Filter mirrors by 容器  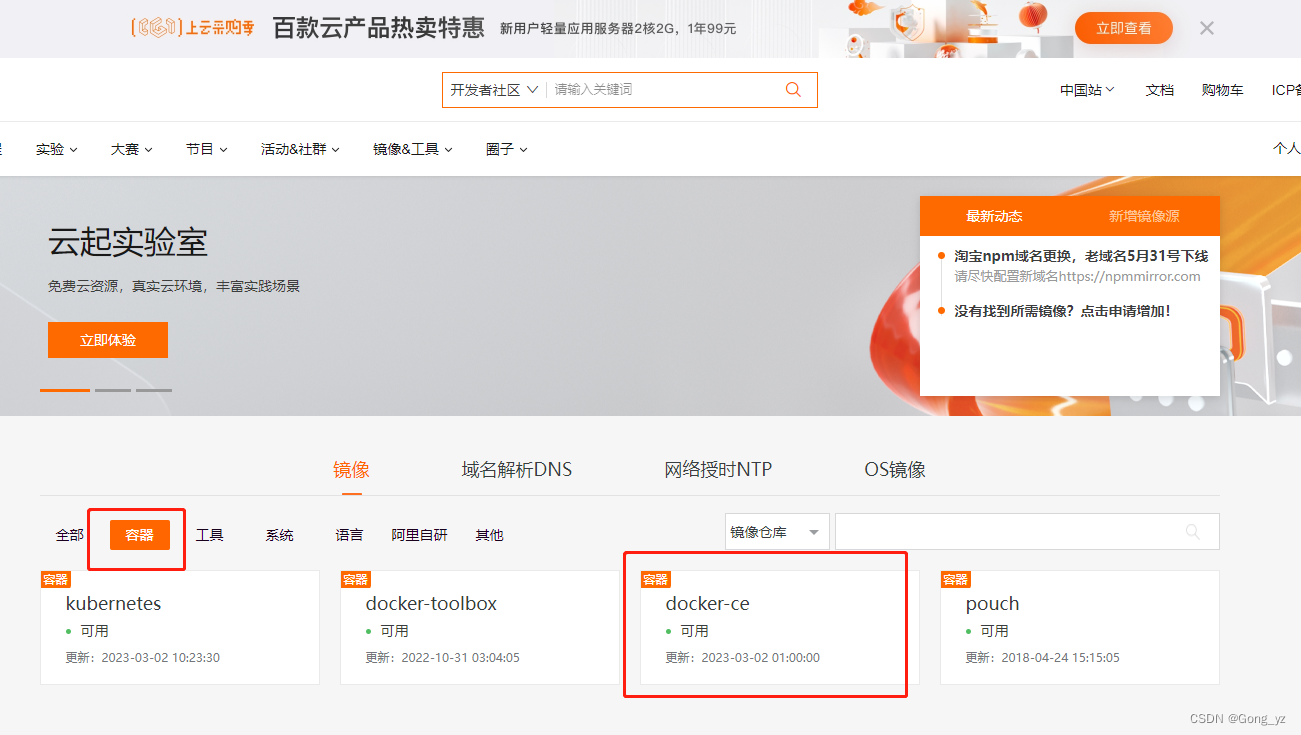coord(140,535)
